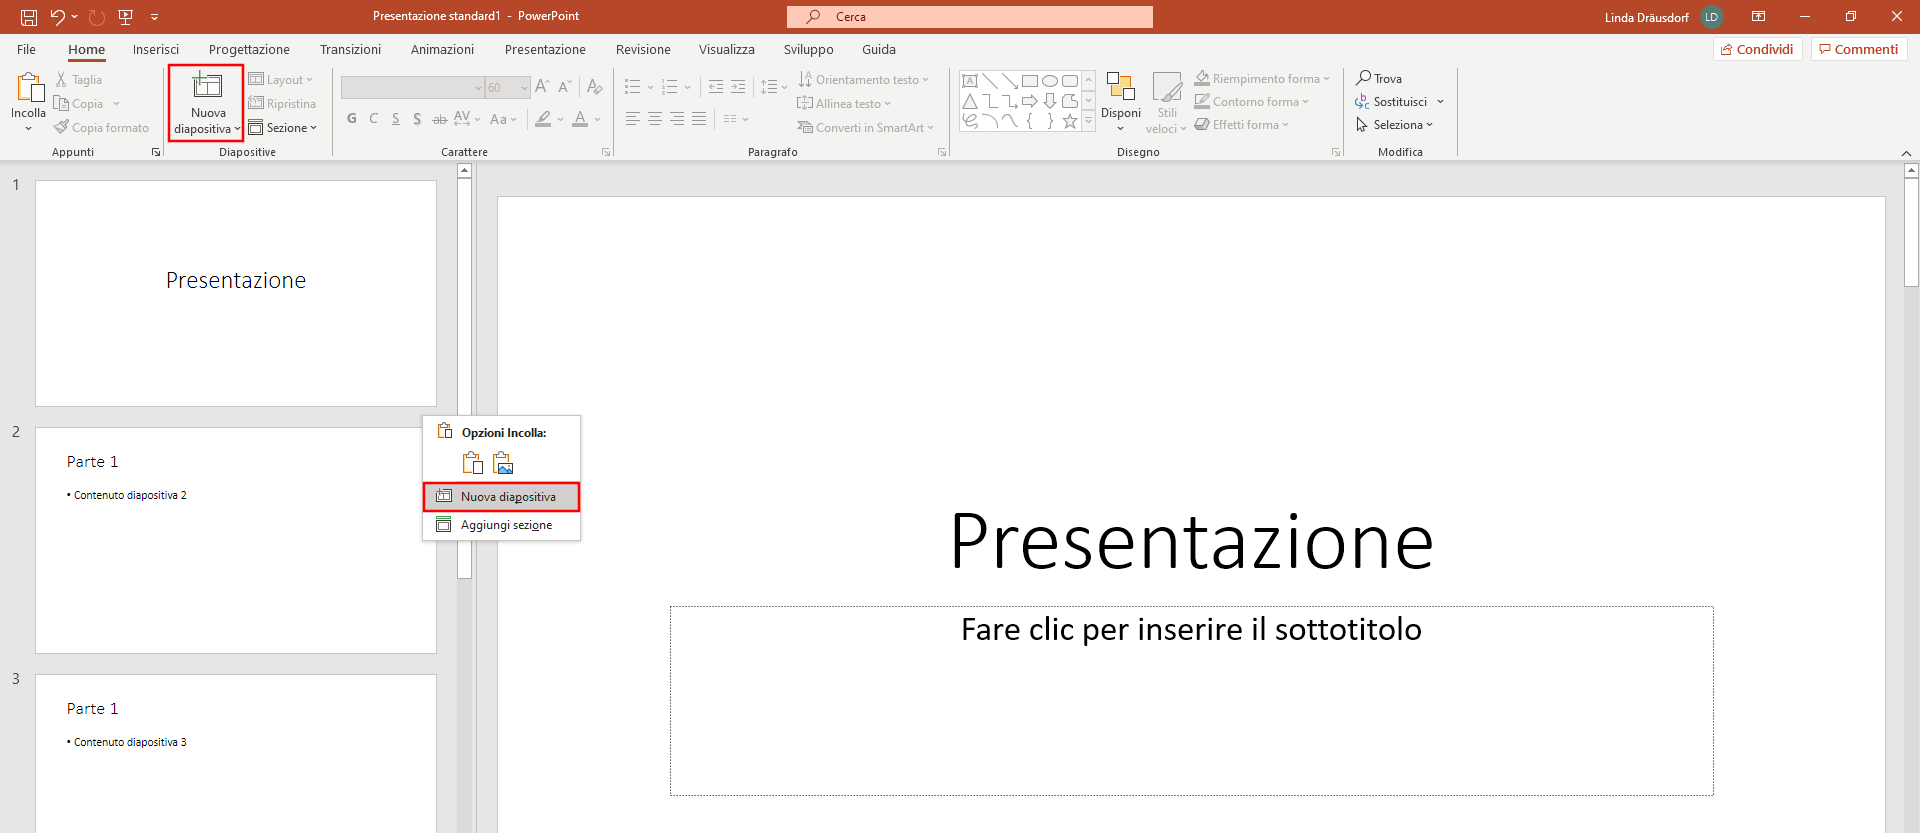
Task: Click Trova magnifier in Modifica group
Action: point(1379,78)
